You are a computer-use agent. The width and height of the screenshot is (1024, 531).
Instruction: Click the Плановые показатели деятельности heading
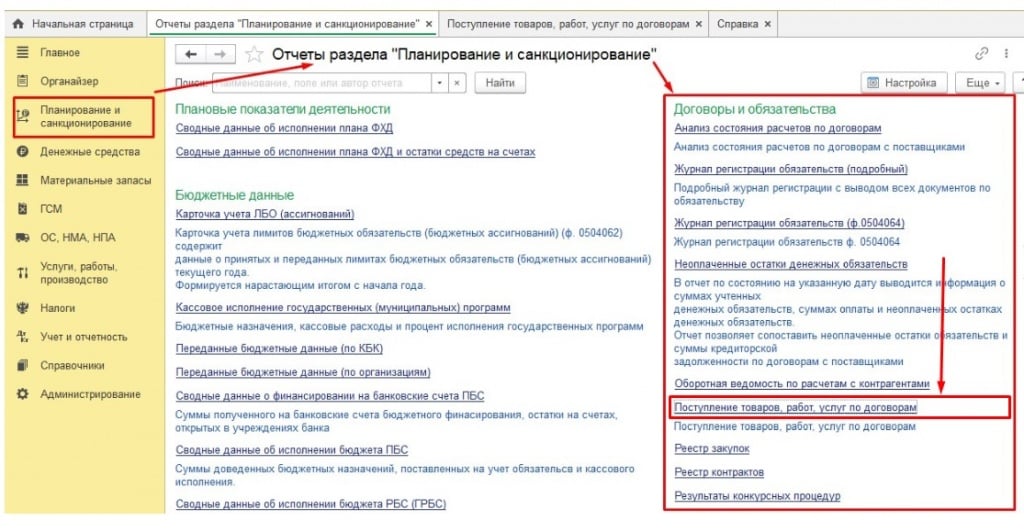283,109
